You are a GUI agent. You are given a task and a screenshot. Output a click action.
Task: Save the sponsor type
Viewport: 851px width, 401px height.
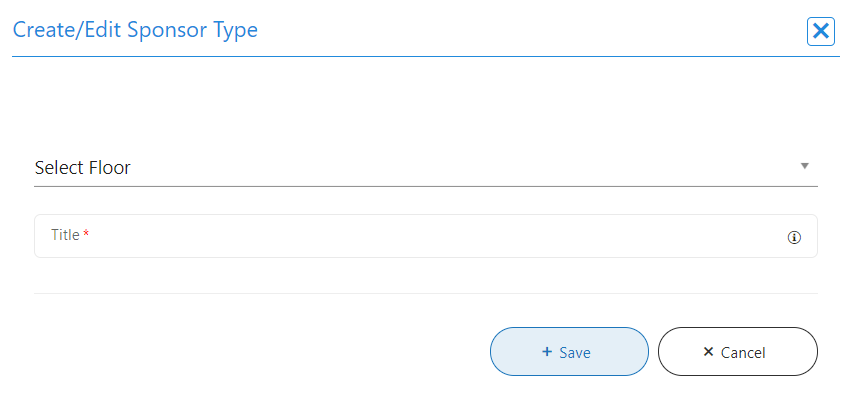(569, 351)
